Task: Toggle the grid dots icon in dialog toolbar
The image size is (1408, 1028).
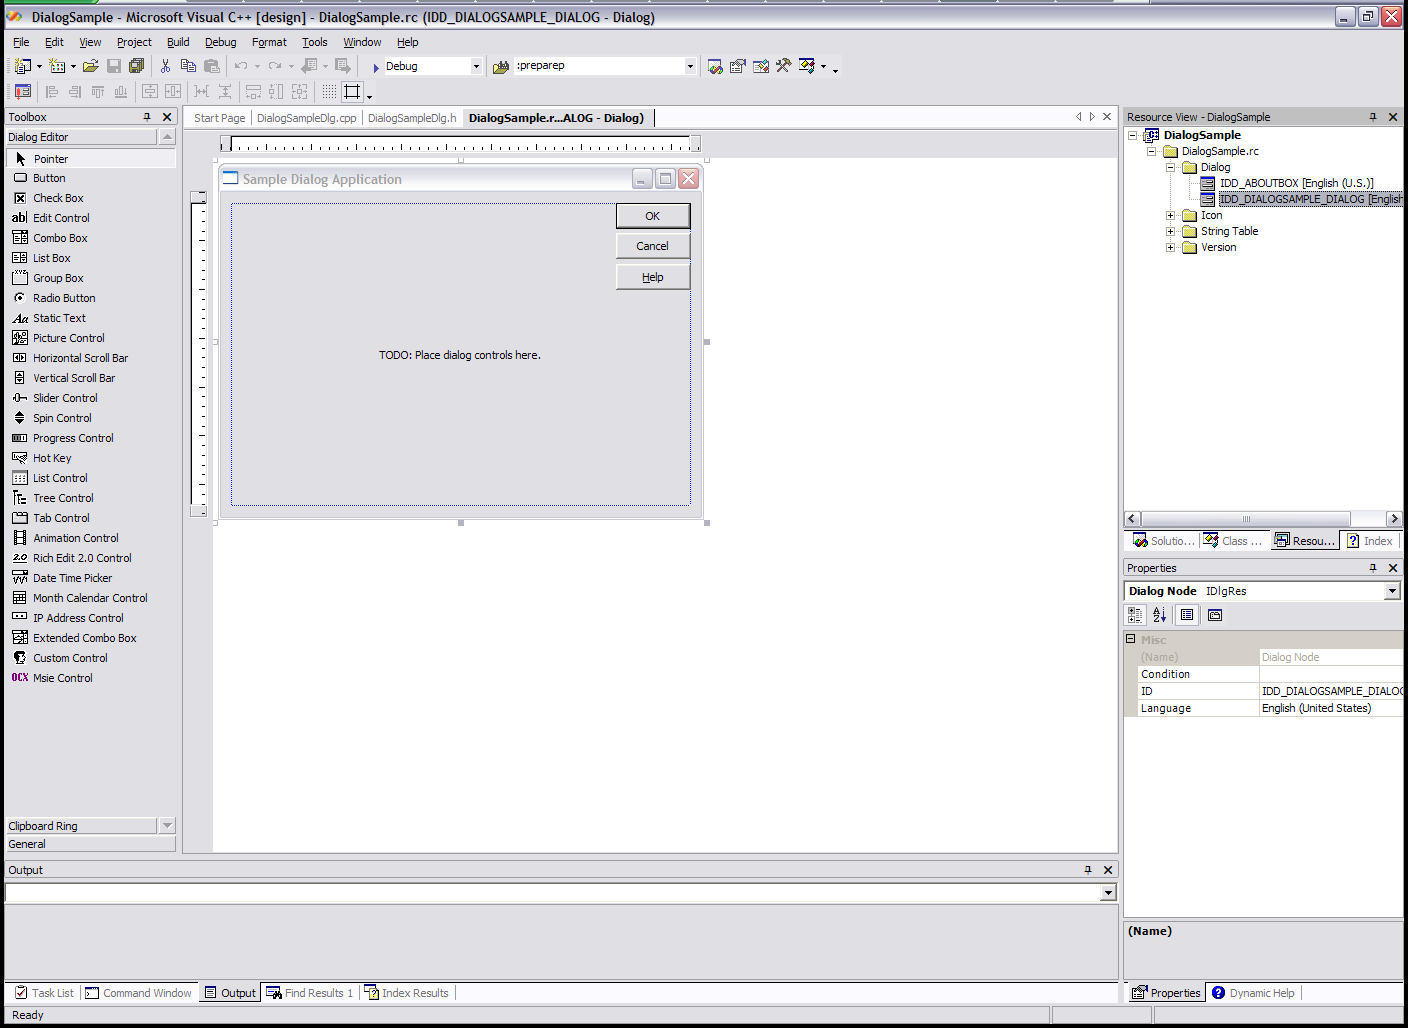Action: (x=329, y=92)
